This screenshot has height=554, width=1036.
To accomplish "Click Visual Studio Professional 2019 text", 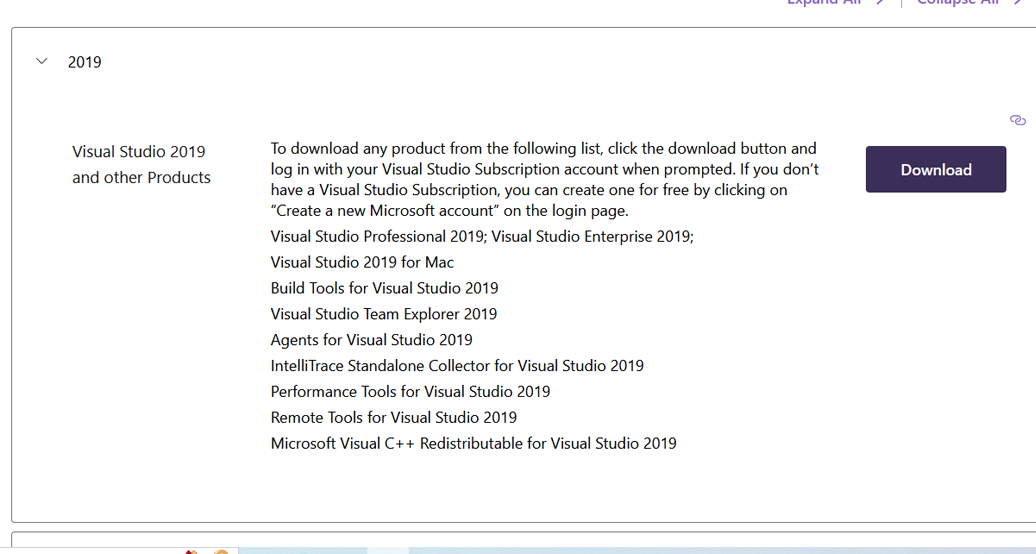I will point(377,236).
